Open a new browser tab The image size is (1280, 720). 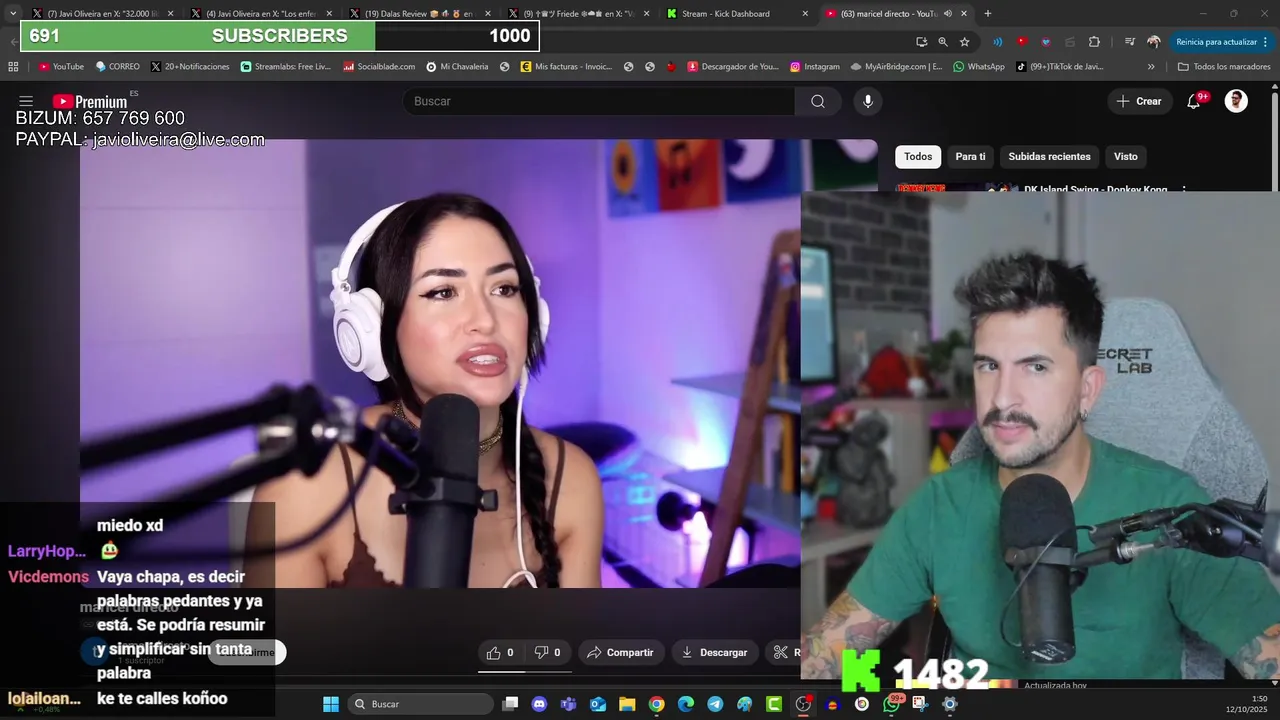point(988,14)
